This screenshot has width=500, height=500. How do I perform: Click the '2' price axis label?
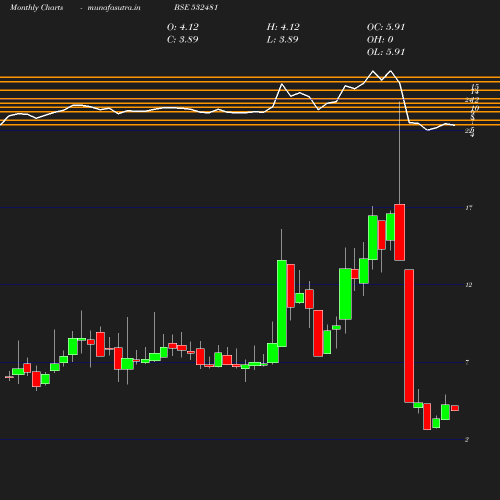pos(467,440)
